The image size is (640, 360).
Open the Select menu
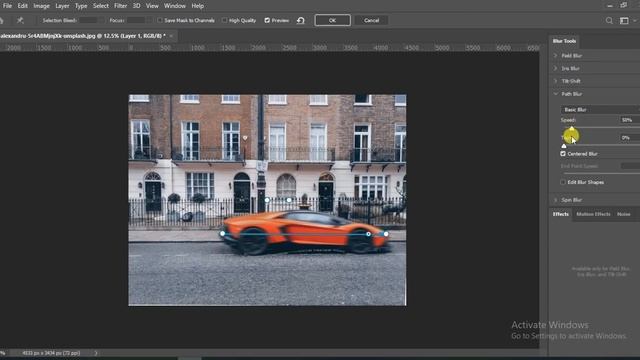(x=100, y=6)
